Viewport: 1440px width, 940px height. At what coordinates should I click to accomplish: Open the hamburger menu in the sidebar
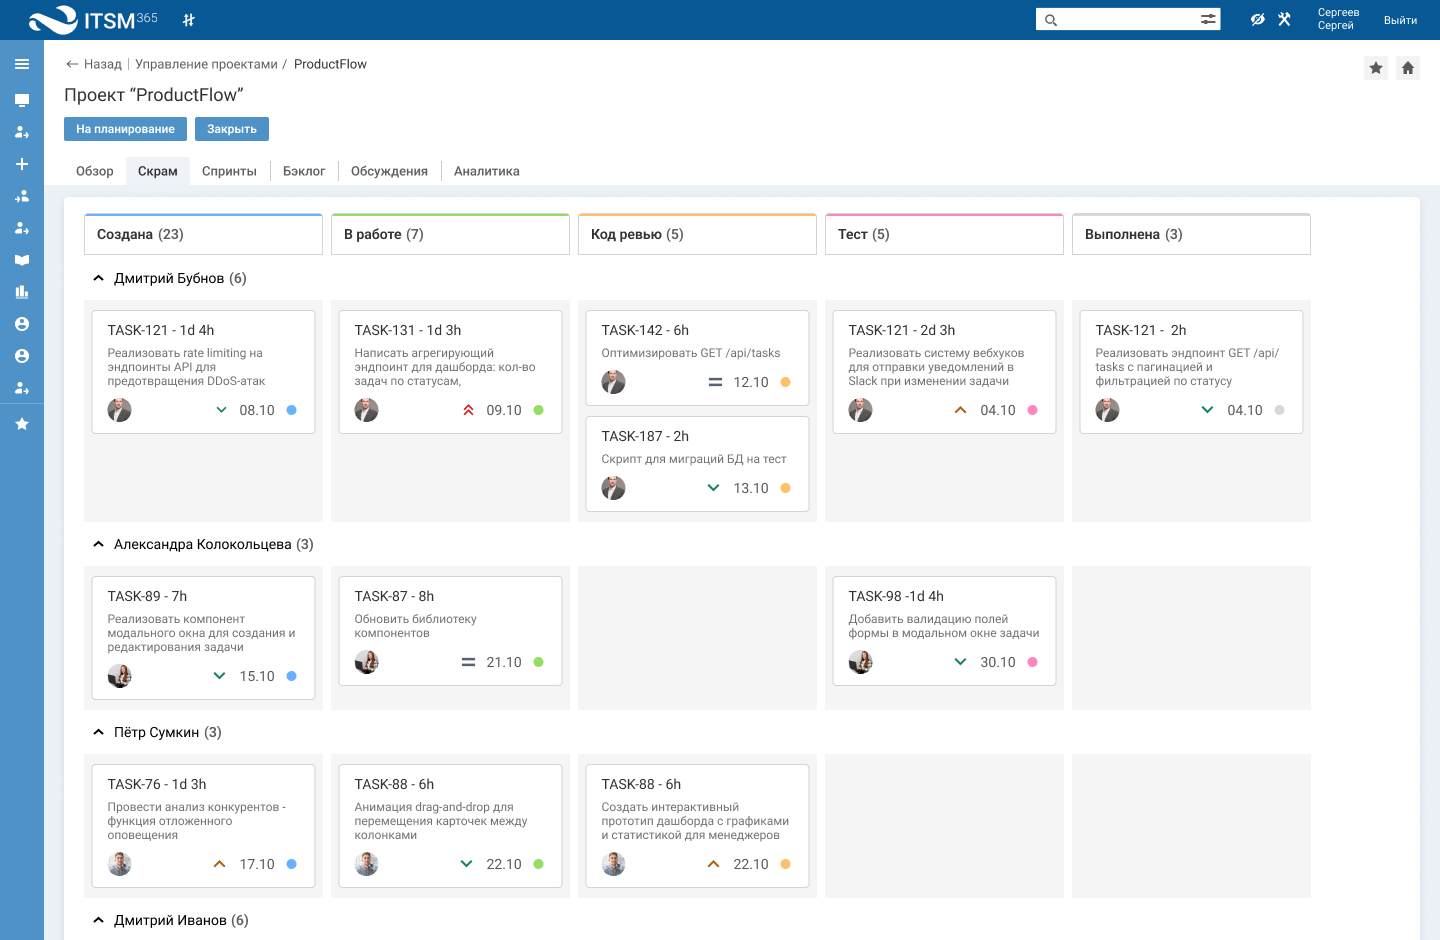(x=22, y=64)
